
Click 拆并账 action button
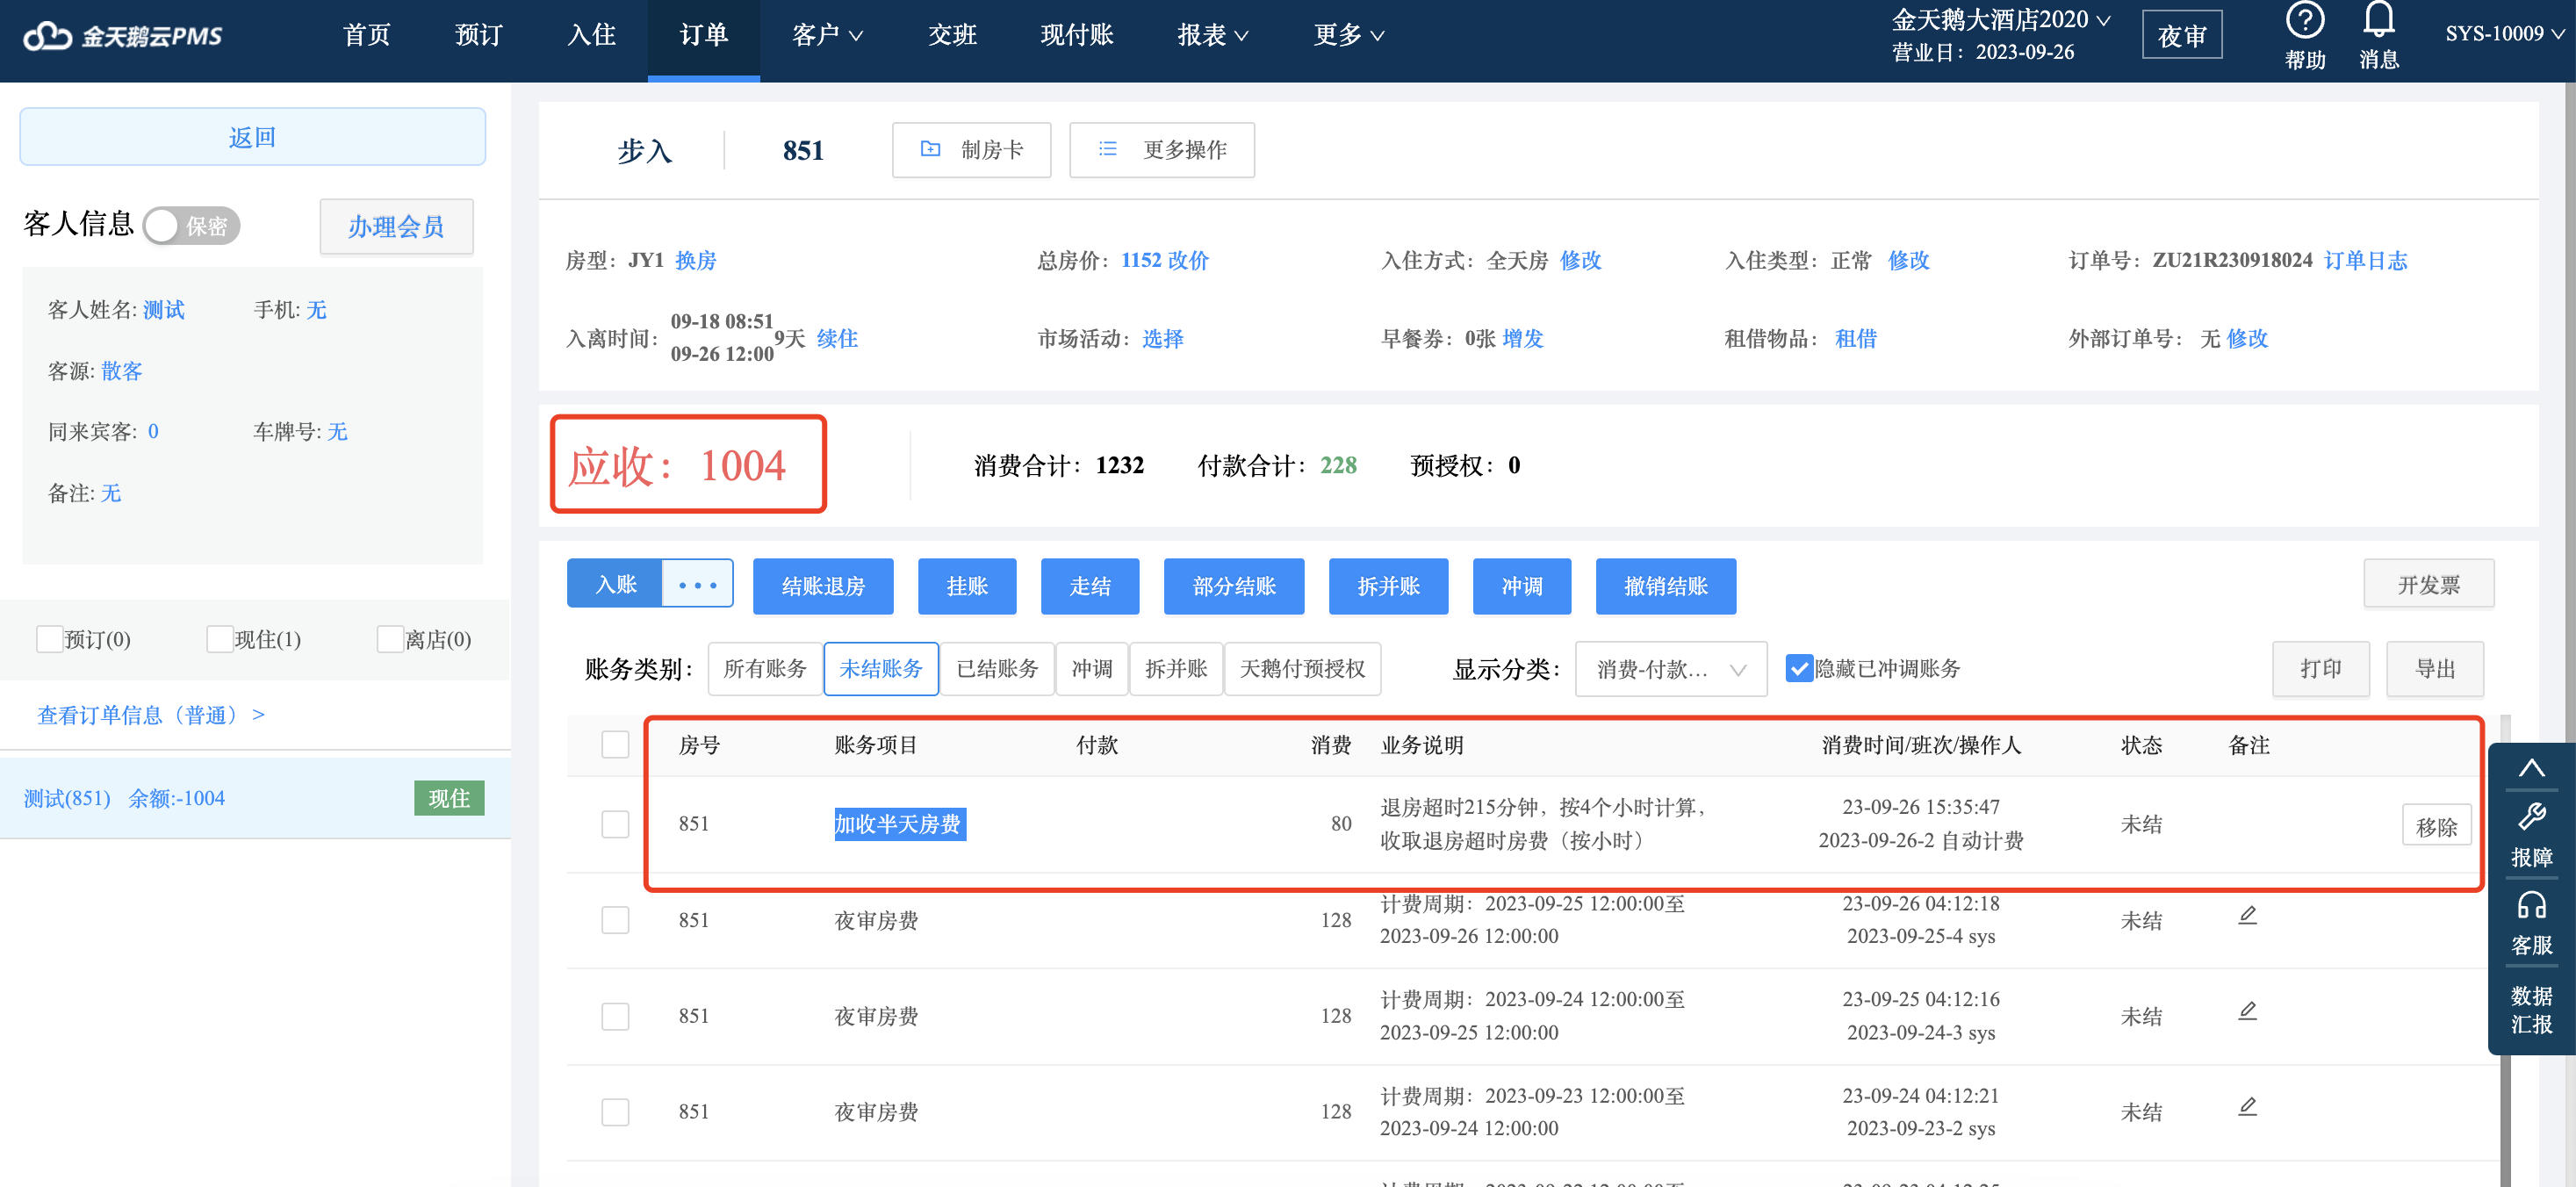(1388, 586)
